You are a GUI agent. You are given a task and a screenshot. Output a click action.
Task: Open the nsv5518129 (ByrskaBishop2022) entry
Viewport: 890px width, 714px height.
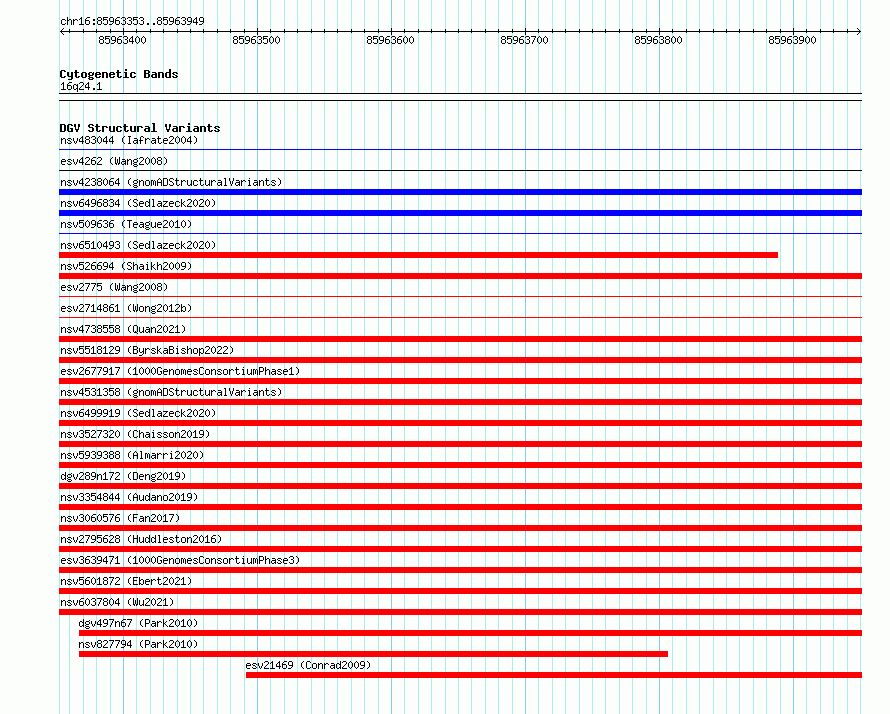(x=147, y=350)
